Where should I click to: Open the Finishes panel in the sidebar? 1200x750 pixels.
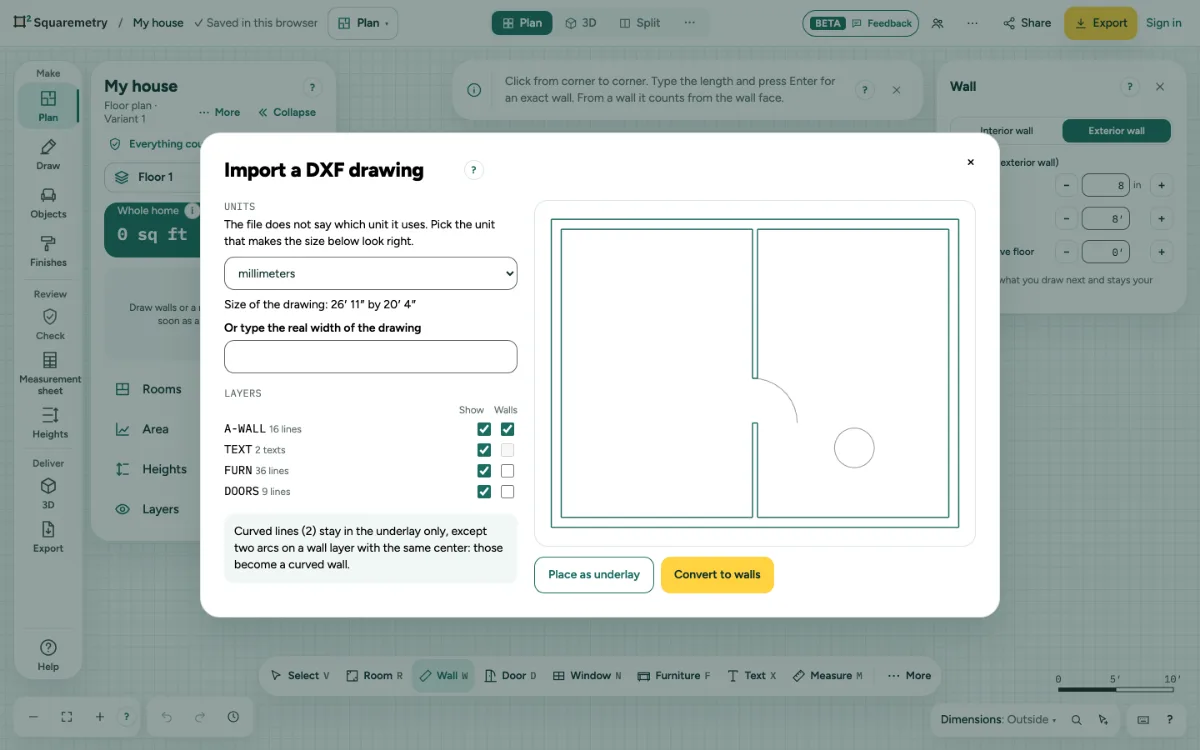(x=48, y=251)
